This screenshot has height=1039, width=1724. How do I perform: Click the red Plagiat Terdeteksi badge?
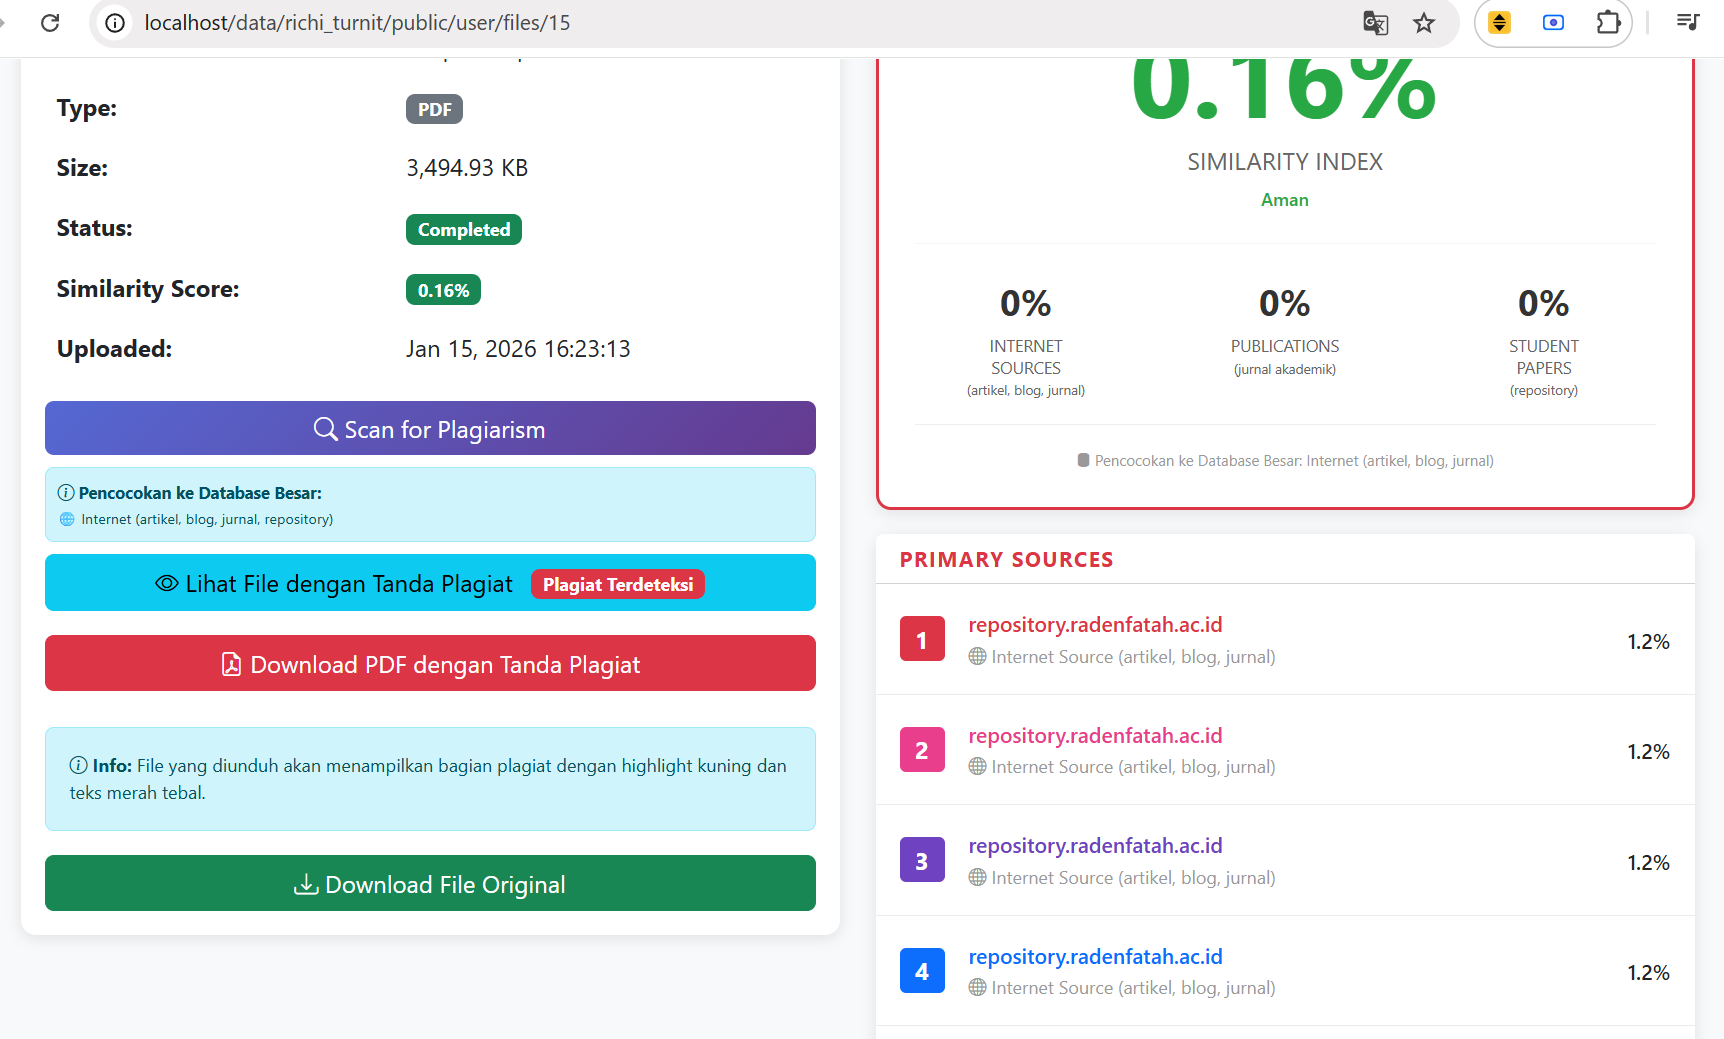point(617,585)
